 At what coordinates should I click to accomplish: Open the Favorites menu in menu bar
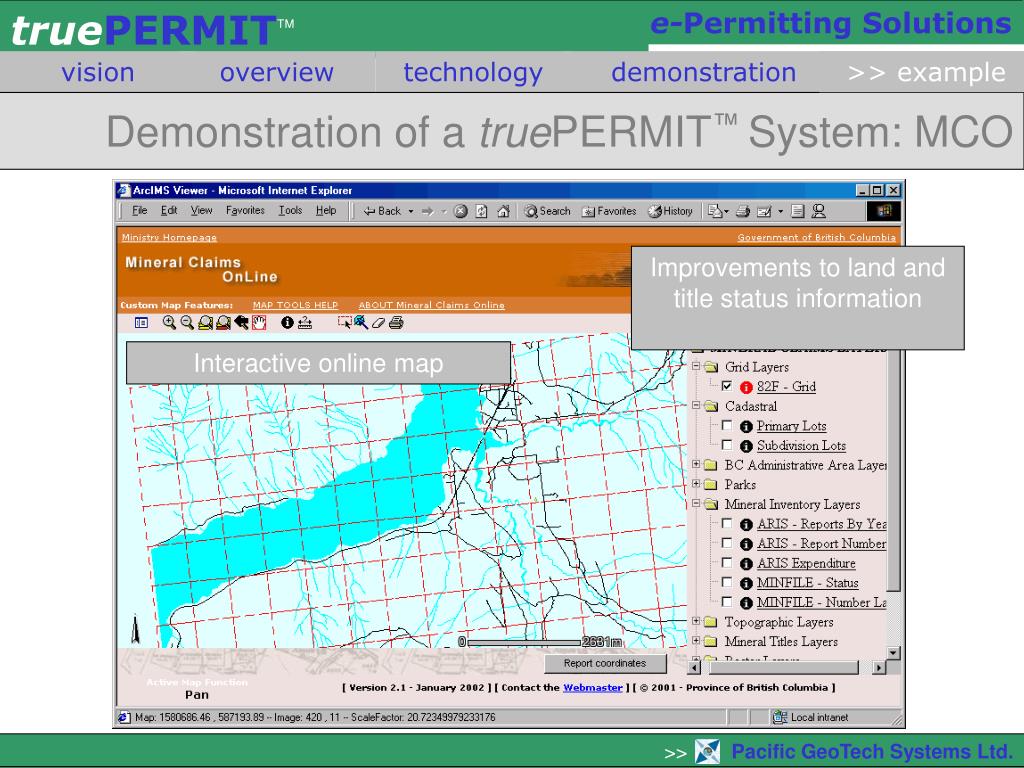coord(246,210)
